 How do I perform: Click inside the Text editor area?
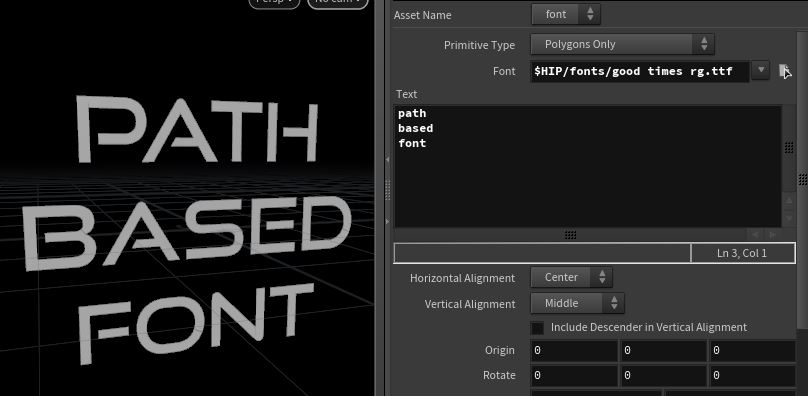coord(587,166)
